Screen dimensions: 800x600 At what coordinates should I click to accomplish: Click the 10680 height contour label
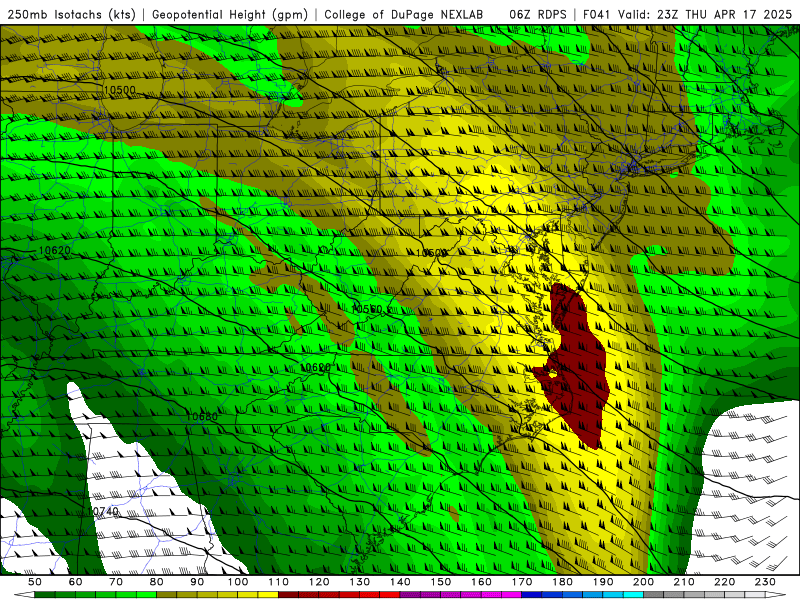coord(202,417)
